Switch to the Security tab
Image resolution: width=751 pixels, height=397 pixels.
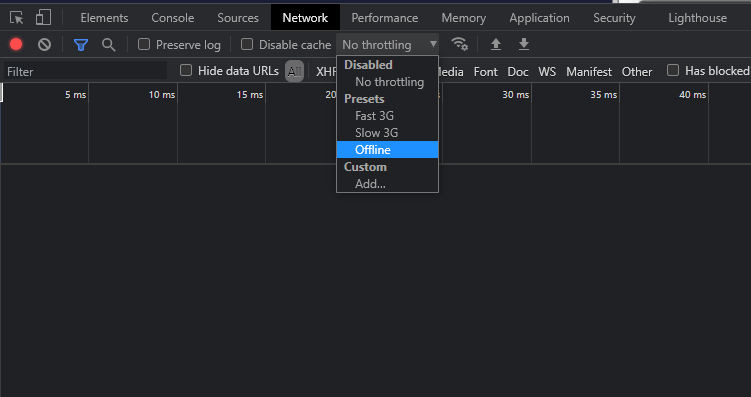(x=614, y=18)
